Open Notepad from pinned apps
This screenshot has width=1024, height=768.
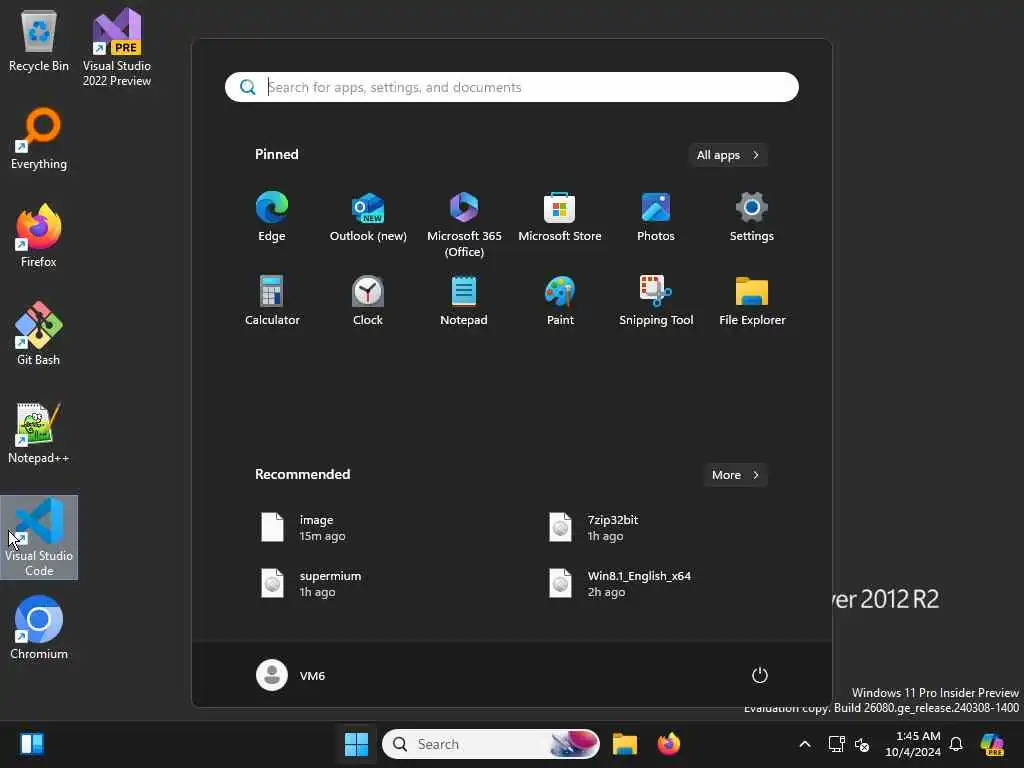pos(464,301)
